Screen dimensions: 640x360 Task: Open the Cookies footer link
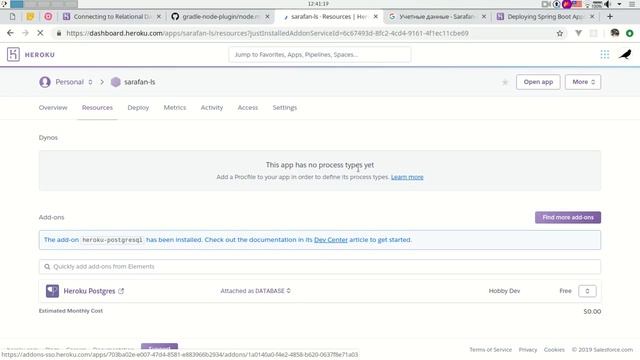[554, 350]
